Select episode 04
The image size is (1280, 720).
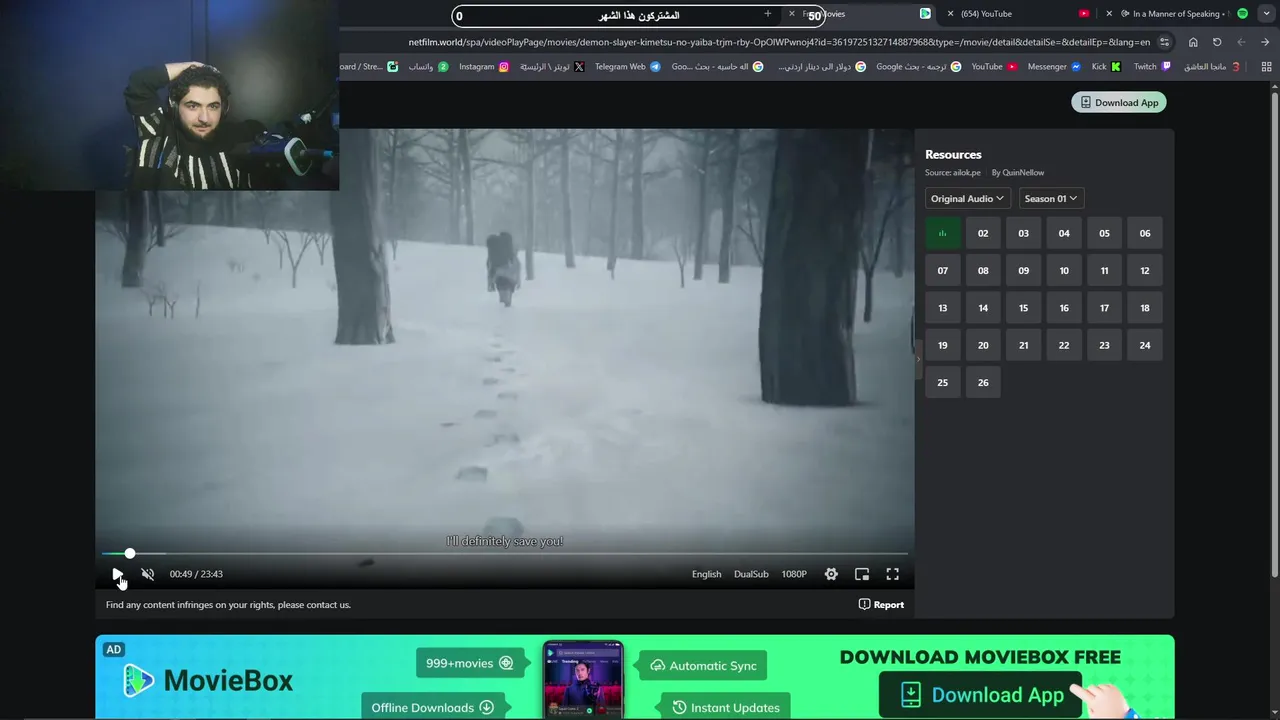pos(1064,233)
